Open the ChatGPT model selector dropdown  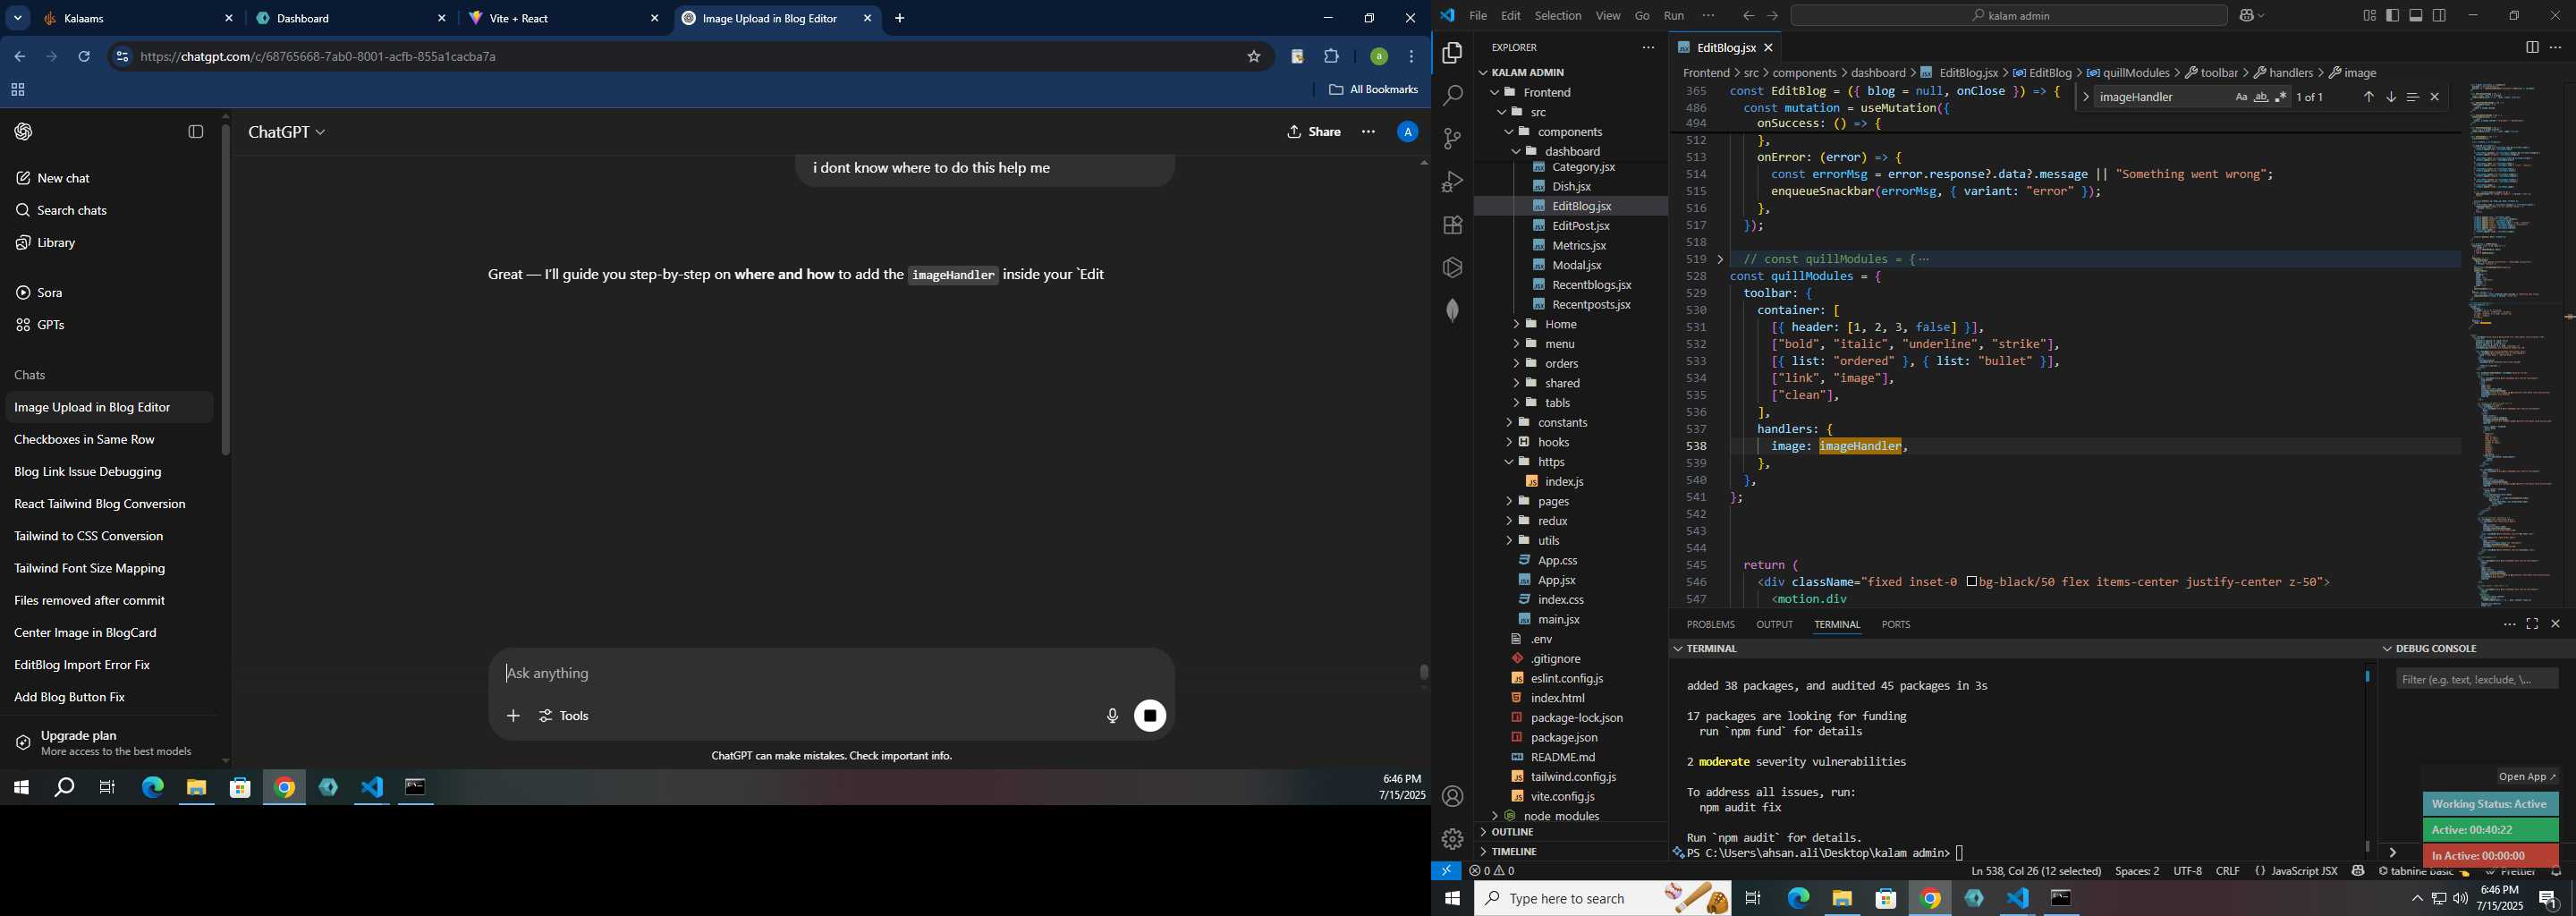tap(287, 132)
